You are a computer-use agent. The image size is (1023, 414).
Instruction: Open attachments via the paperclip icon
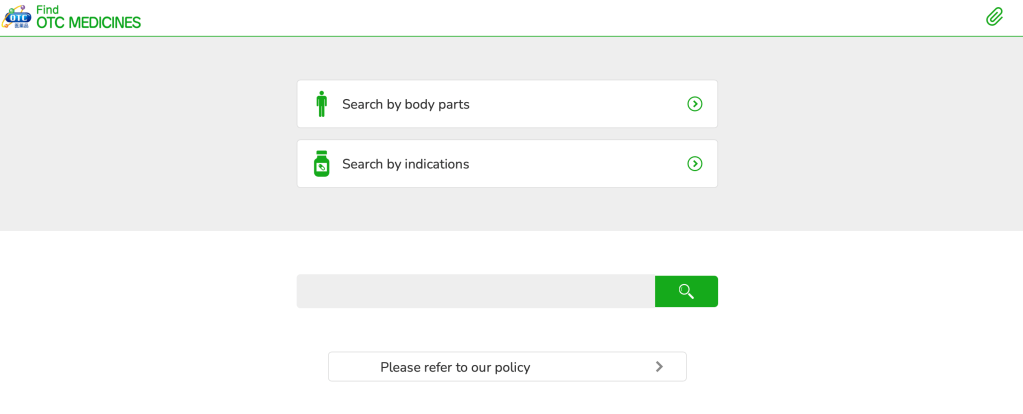pyautogui.click(x=994, y=16)
